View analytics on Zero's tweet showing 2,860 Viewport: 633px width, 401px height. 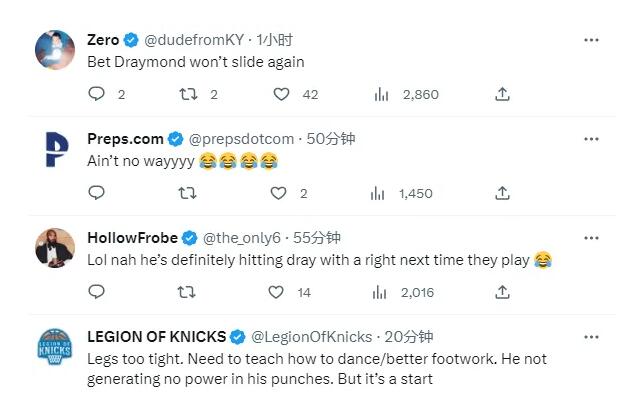[x=381, y=94]
